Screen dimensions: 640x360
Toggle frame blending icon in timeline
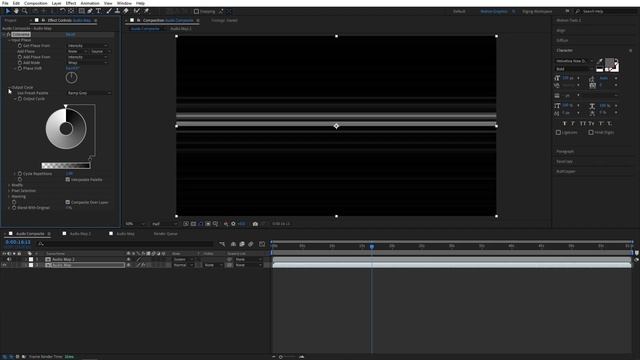(x=242, y=244)
